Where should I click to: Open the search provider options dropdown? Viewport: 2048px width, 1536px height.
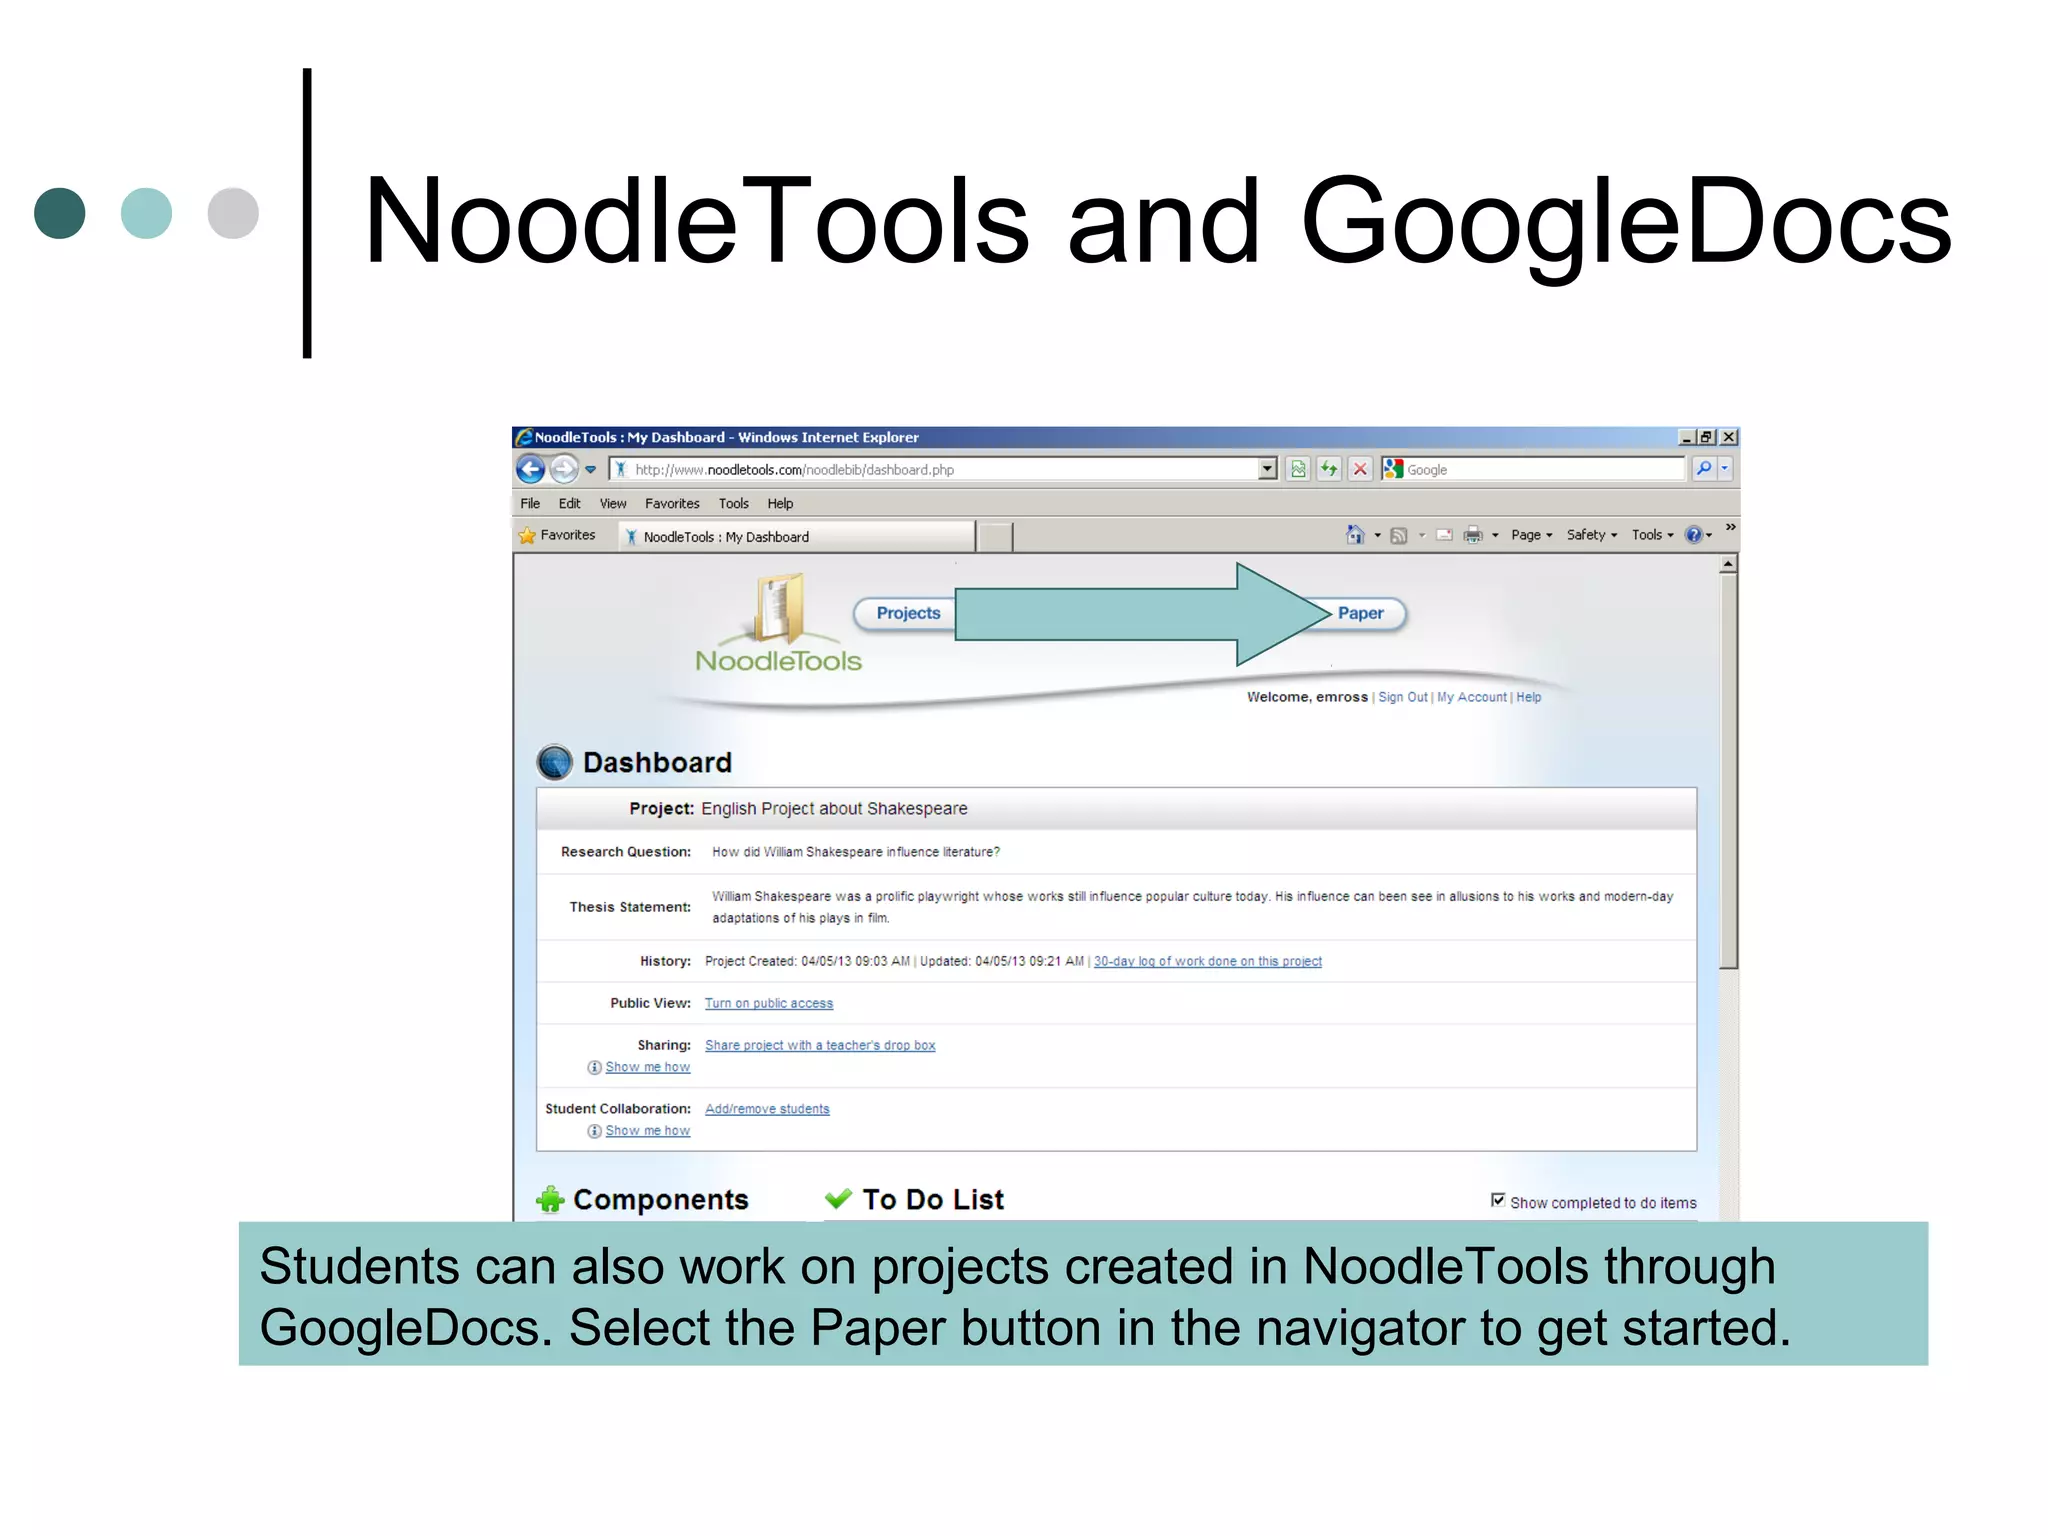pyautogui.click(x=1724, y=468)
